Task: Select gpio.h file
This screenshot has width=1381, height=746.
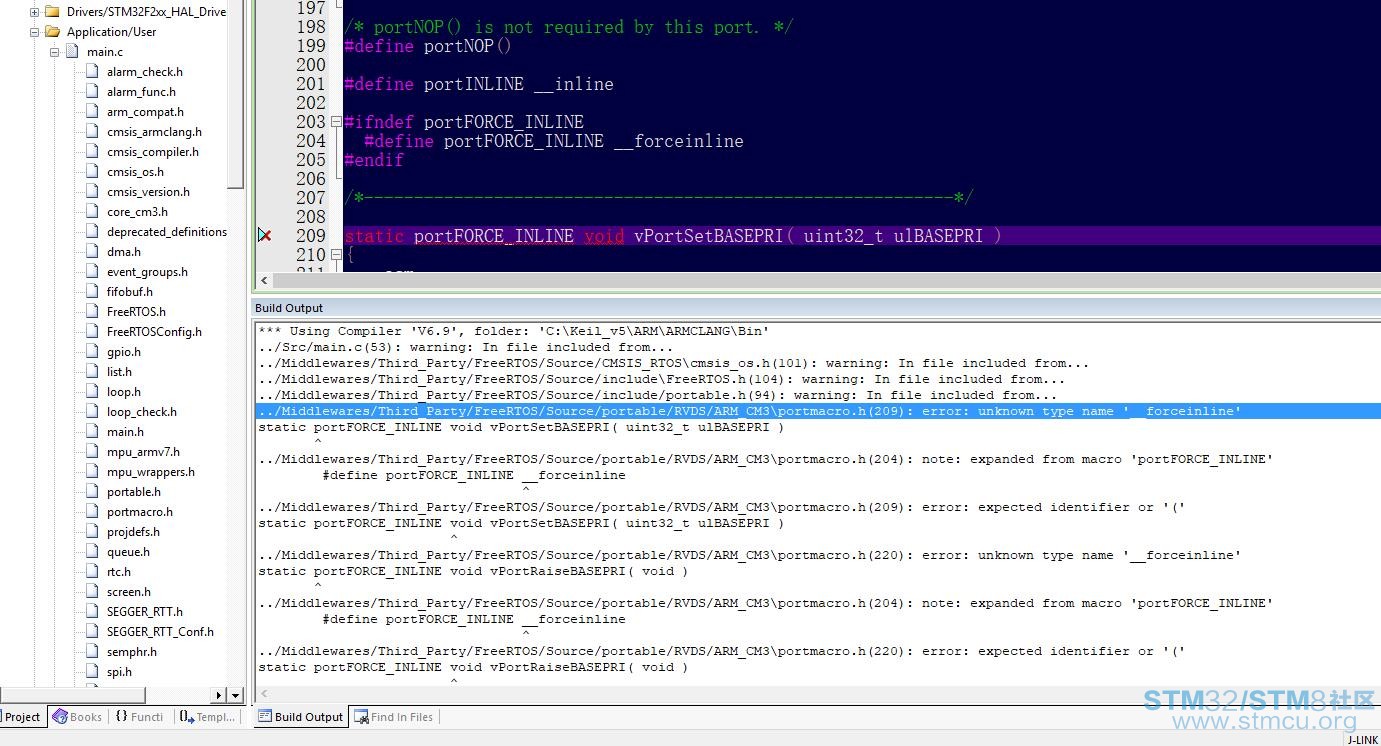Action: (x=124, y=352)
